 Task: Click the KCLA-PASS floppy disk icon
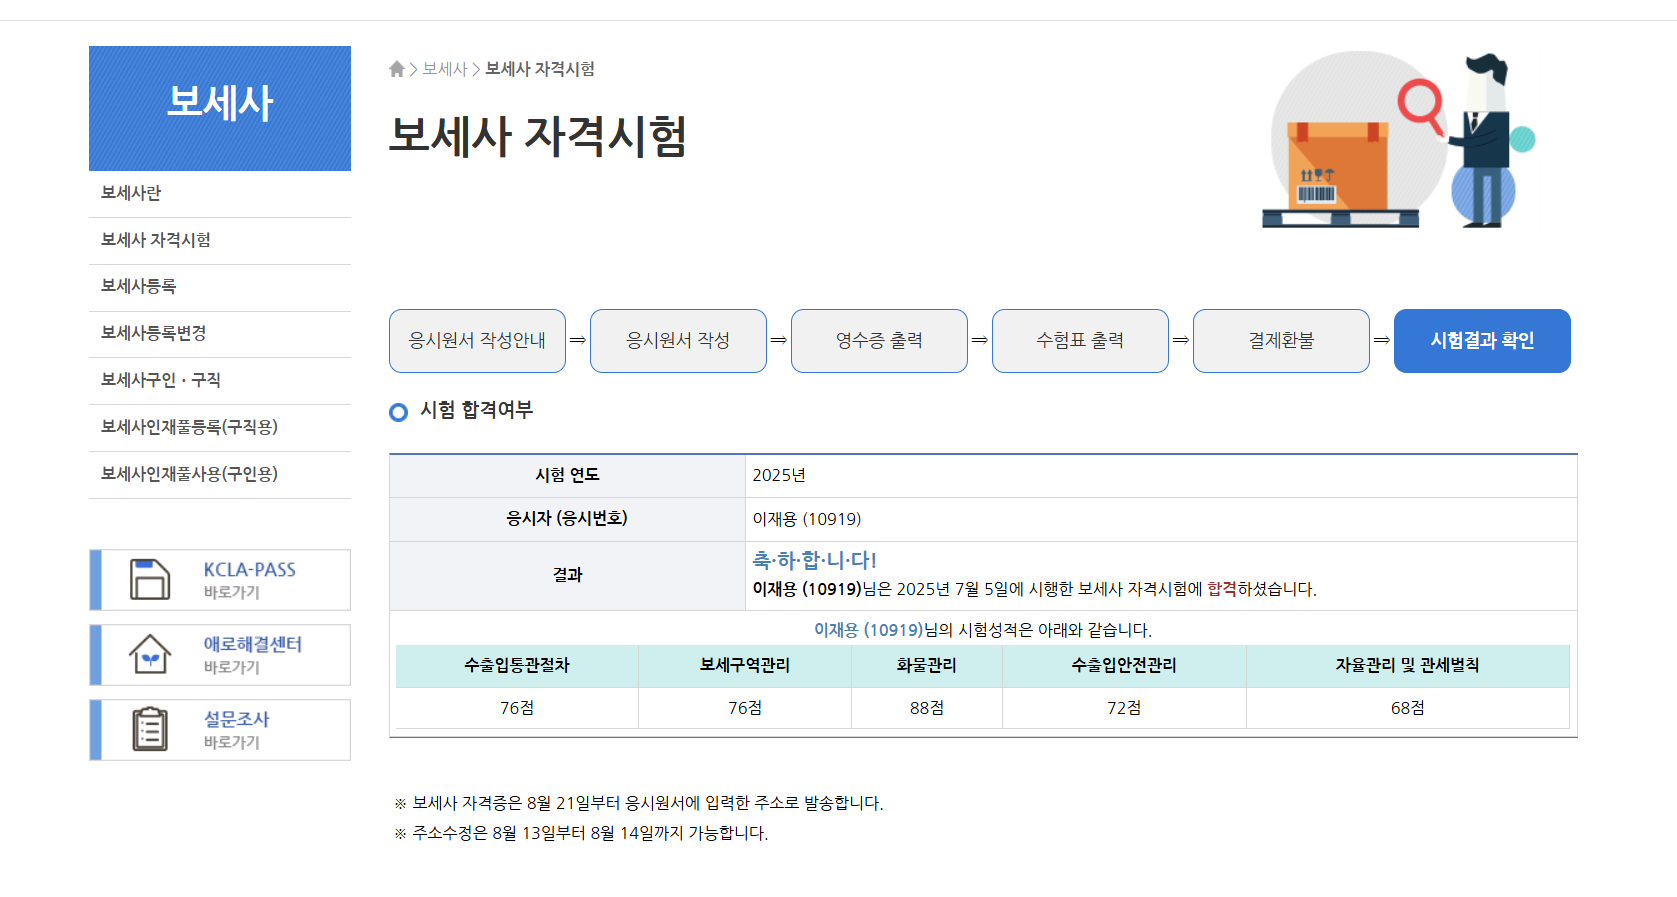pyautogui.click(x=150, y=580)
